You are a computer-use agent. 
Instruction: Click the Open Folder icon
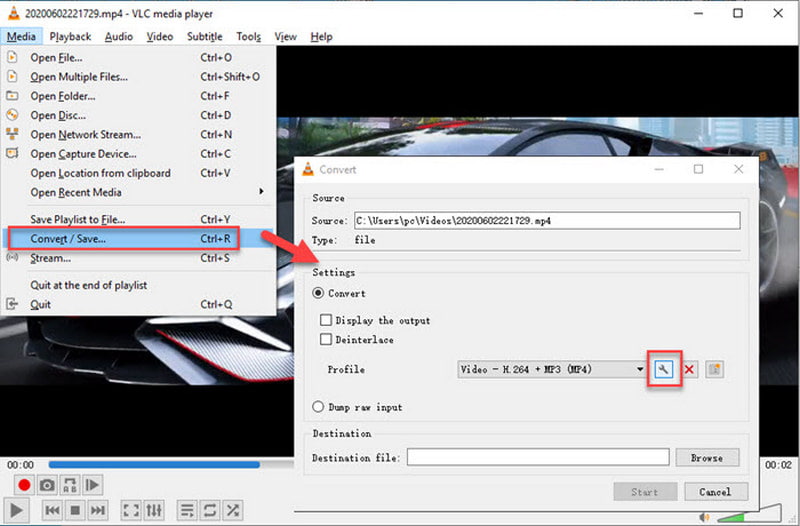tap(12, 95)
